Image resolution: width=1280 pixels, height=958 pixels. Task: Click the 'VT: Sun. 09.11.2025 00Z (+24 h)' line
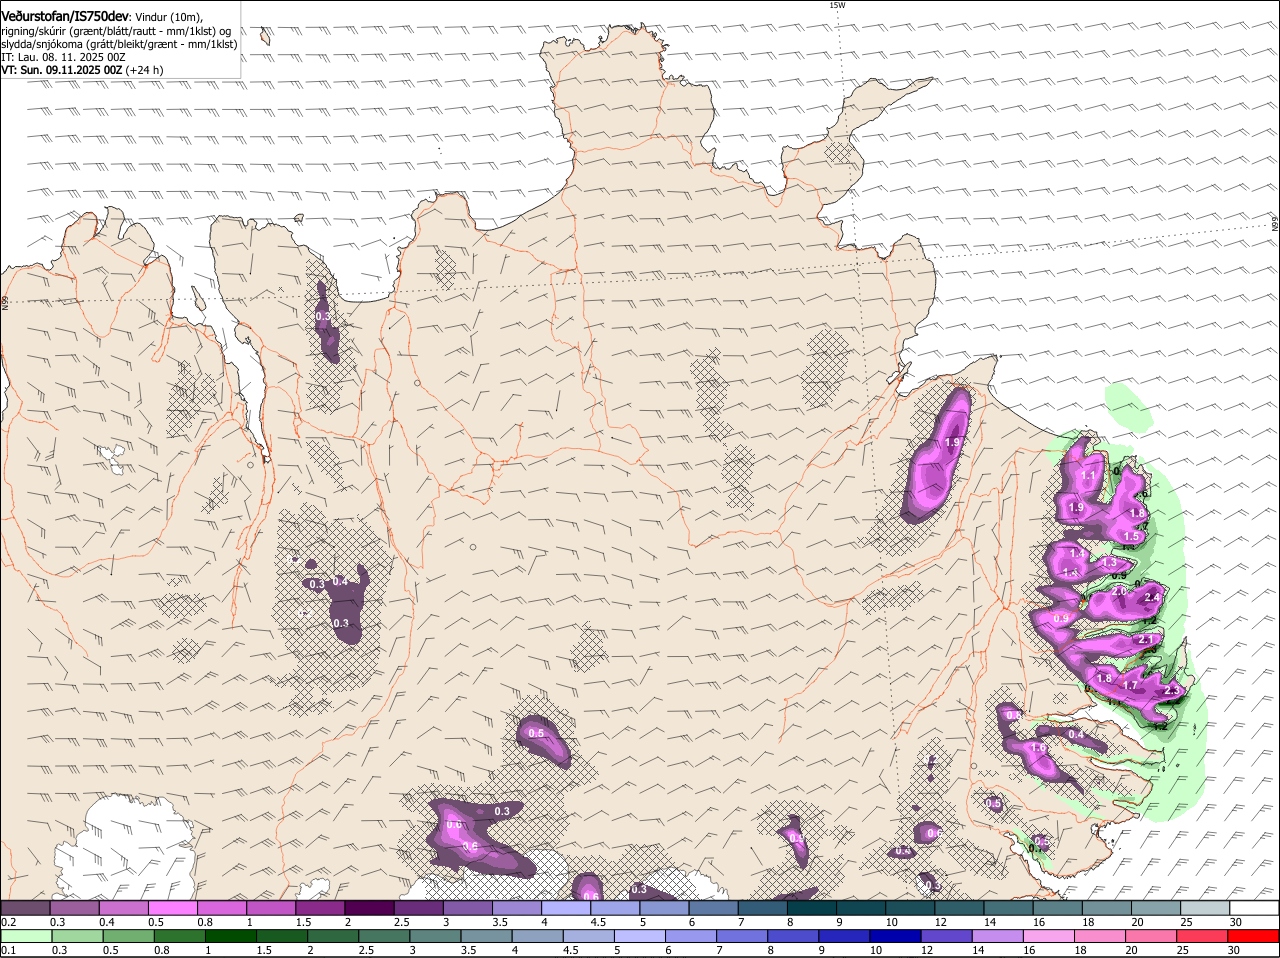click(x=82, y=70)
